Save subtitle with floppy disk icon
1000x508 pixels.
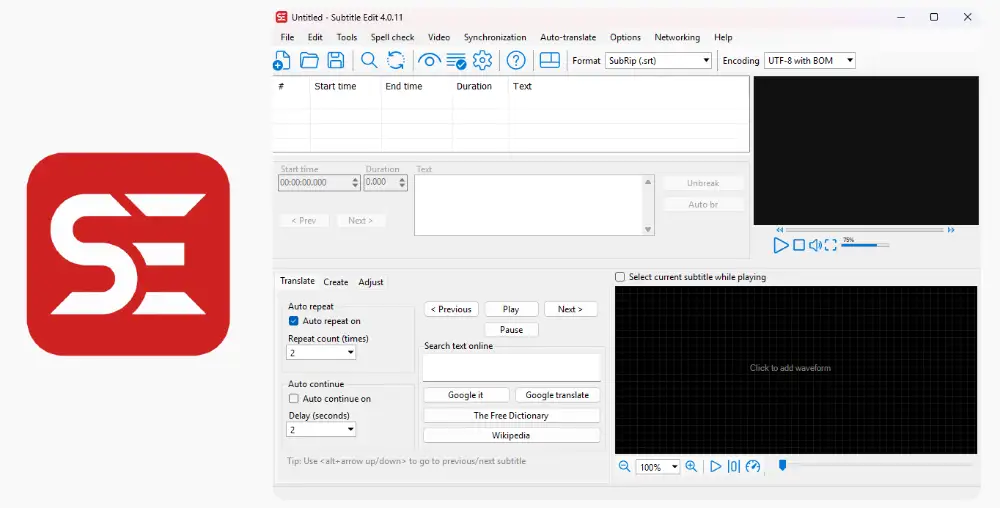click(x=335, y=61)
